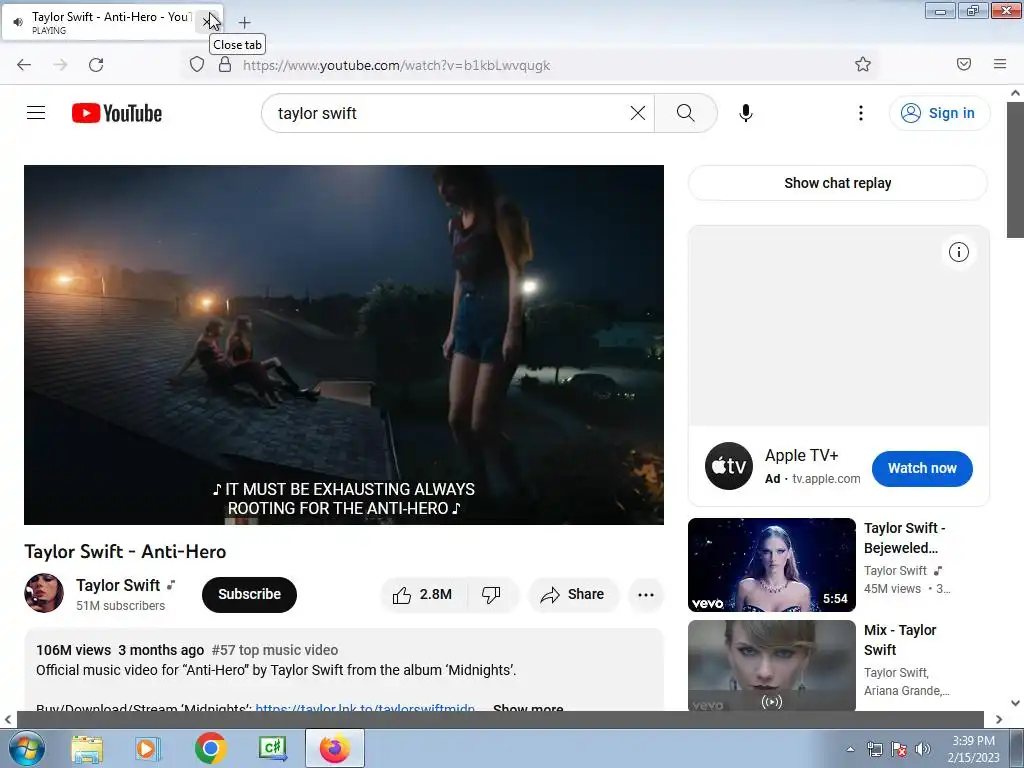Open the YouTube guide hamburger menu
Image resolution: width=1024 pixels, height=768 pixels.
[x=36, y=113]
